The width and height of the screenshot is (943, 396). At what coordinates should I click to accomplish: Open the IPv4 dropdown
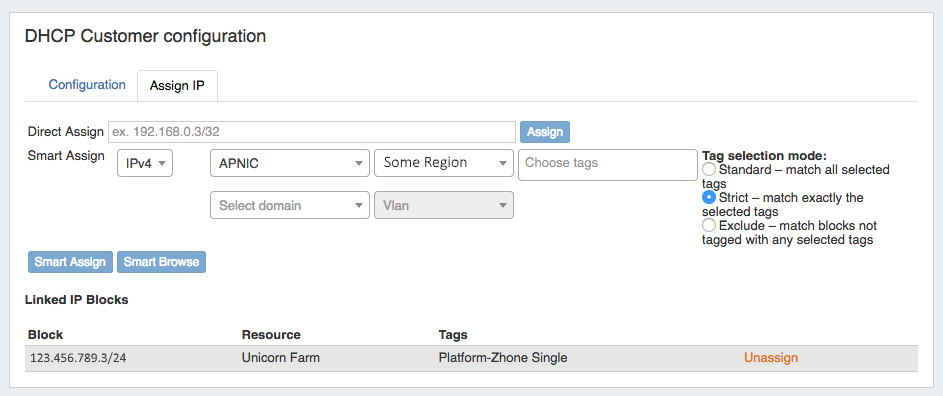[x=145, y=163]
